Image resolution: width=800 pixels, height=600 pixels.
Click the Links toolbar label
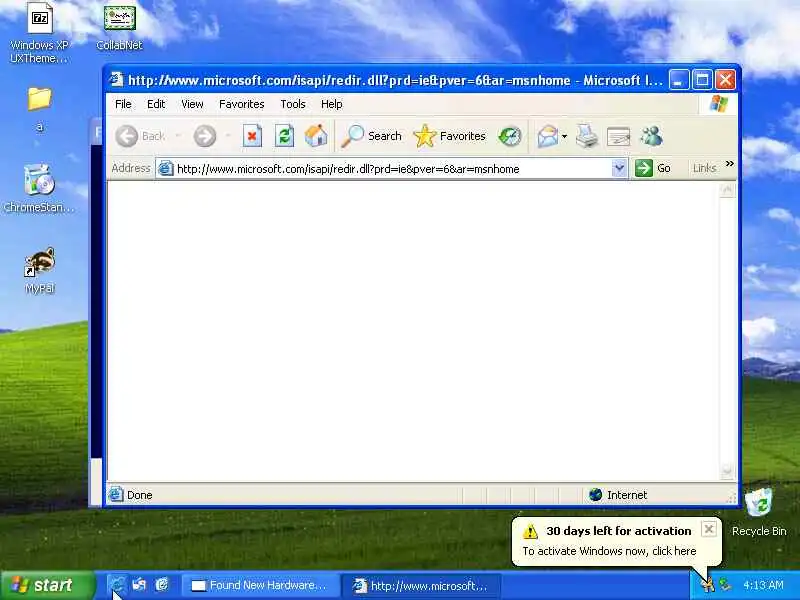click(x=705, y=168)
